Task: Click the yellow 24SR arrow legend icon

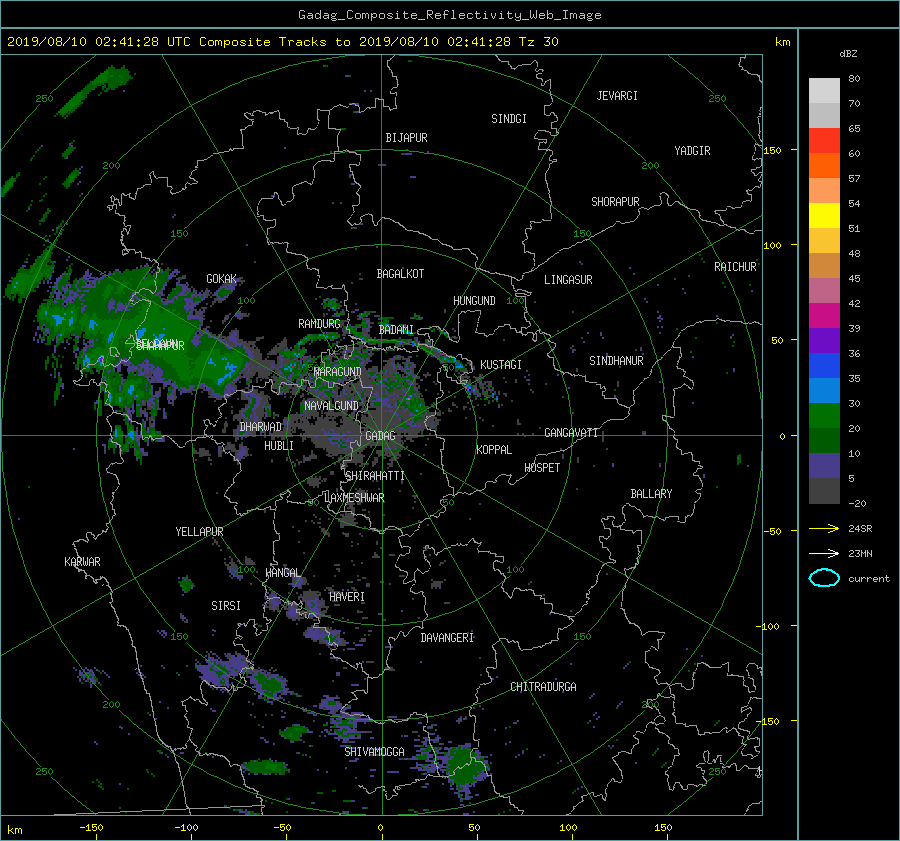Action: pos(824,529)
